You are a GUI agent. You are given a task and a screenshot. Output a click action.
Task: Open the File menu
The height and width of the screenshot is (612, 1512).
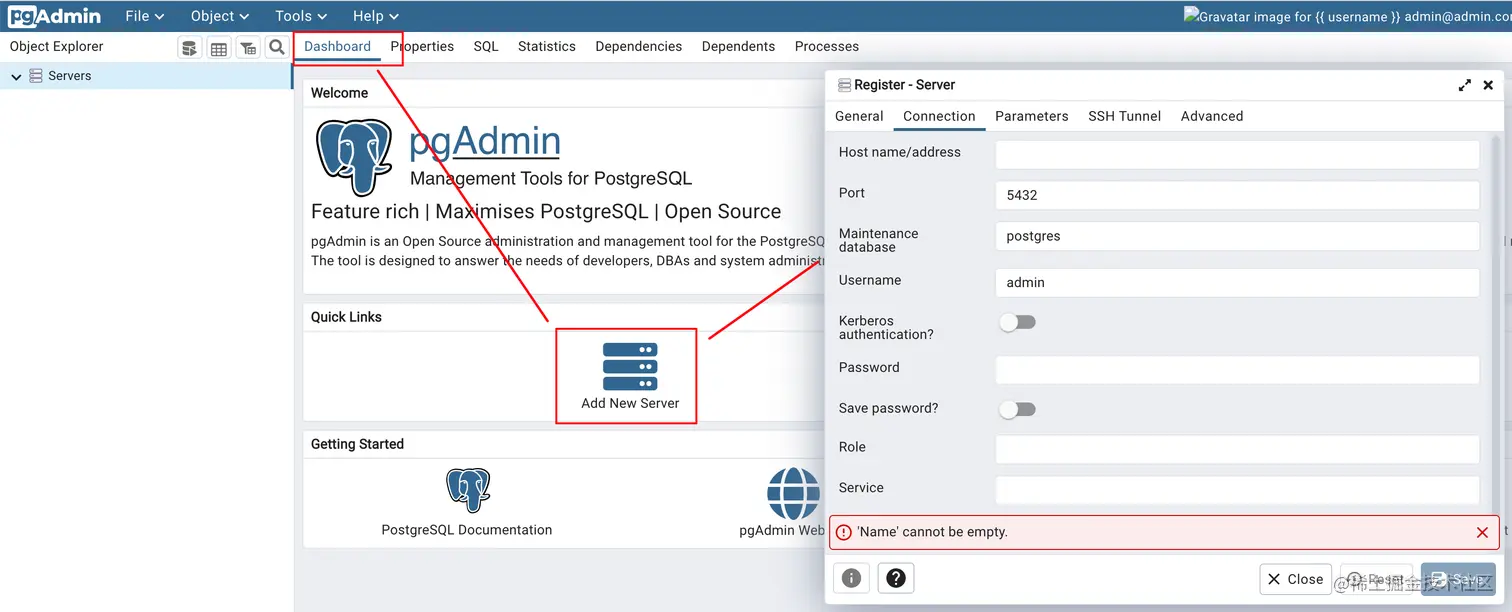pyautogui.click(x=145, y=16)
